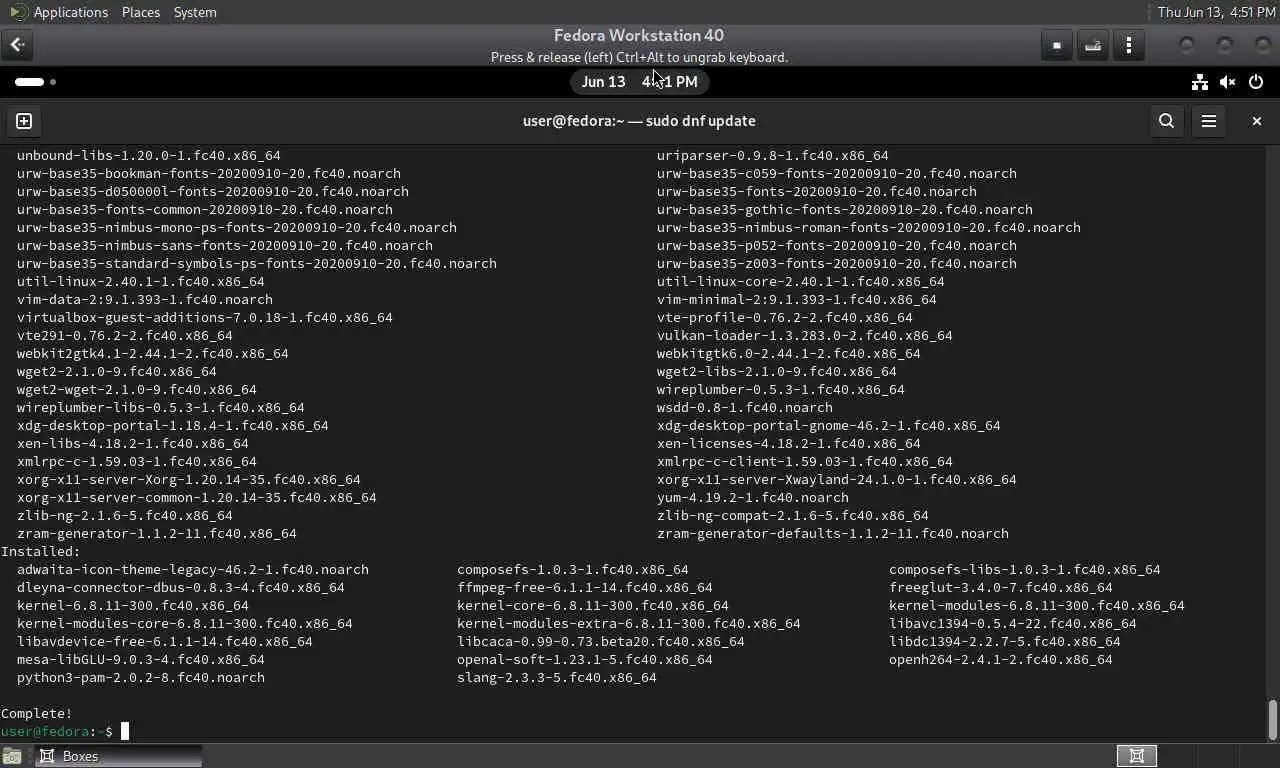The height and width of the screenshot is (768, 1280).
Task: Click vim-minimal-2:9.1.393-1 package entry
Action: [x=797, y=299]
